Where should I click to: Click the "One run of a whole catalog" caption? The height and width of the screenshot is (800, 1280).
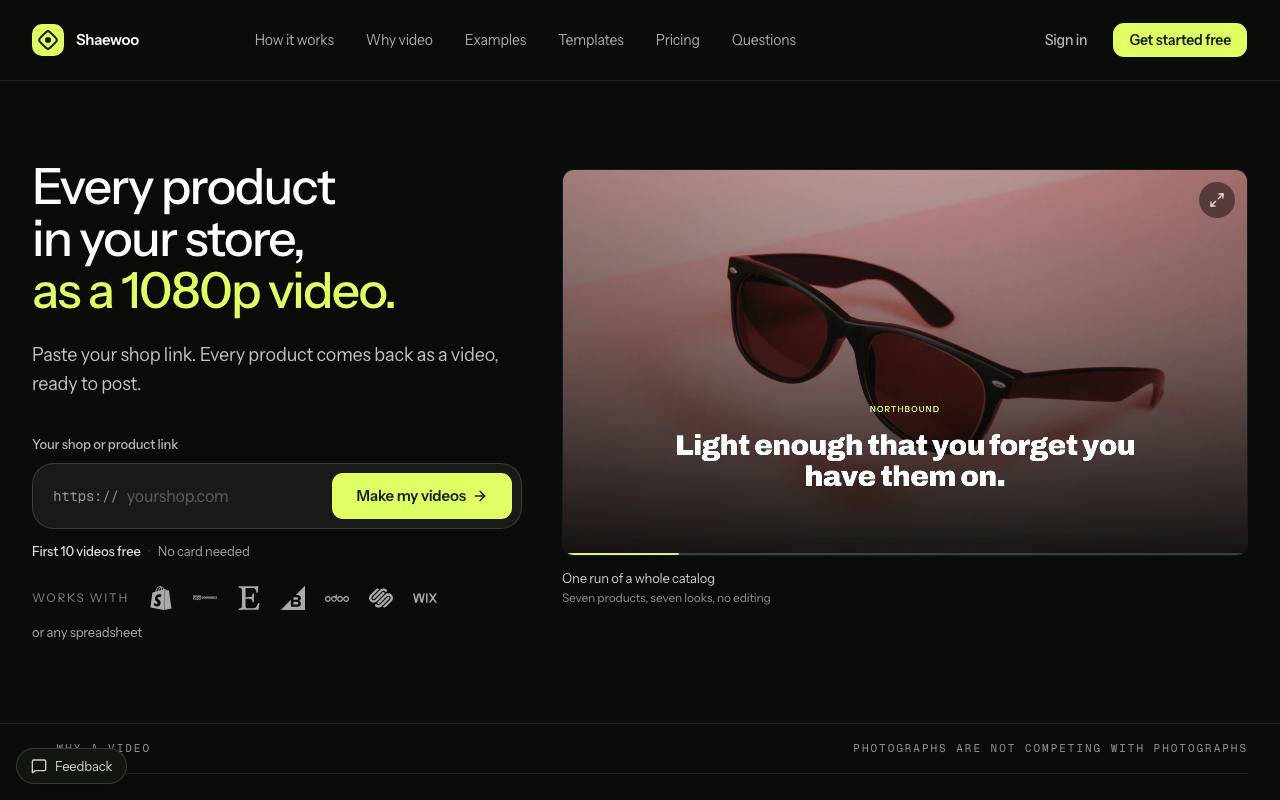click(x=638, y=578)
